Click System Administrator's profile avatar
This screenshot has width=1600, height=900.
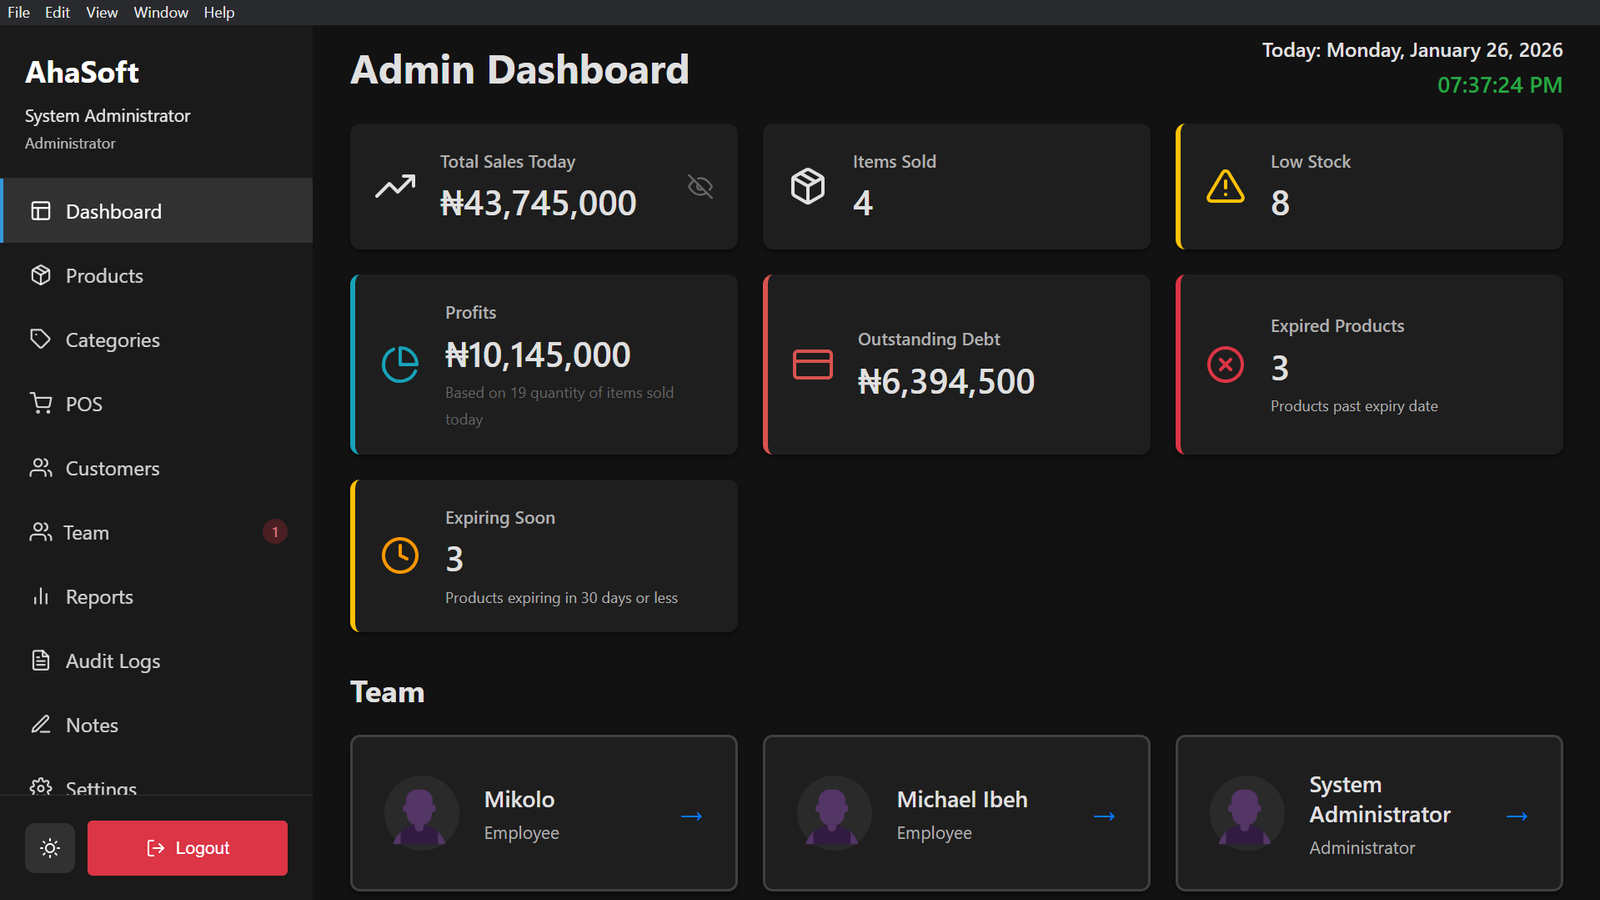point(1246,813)
